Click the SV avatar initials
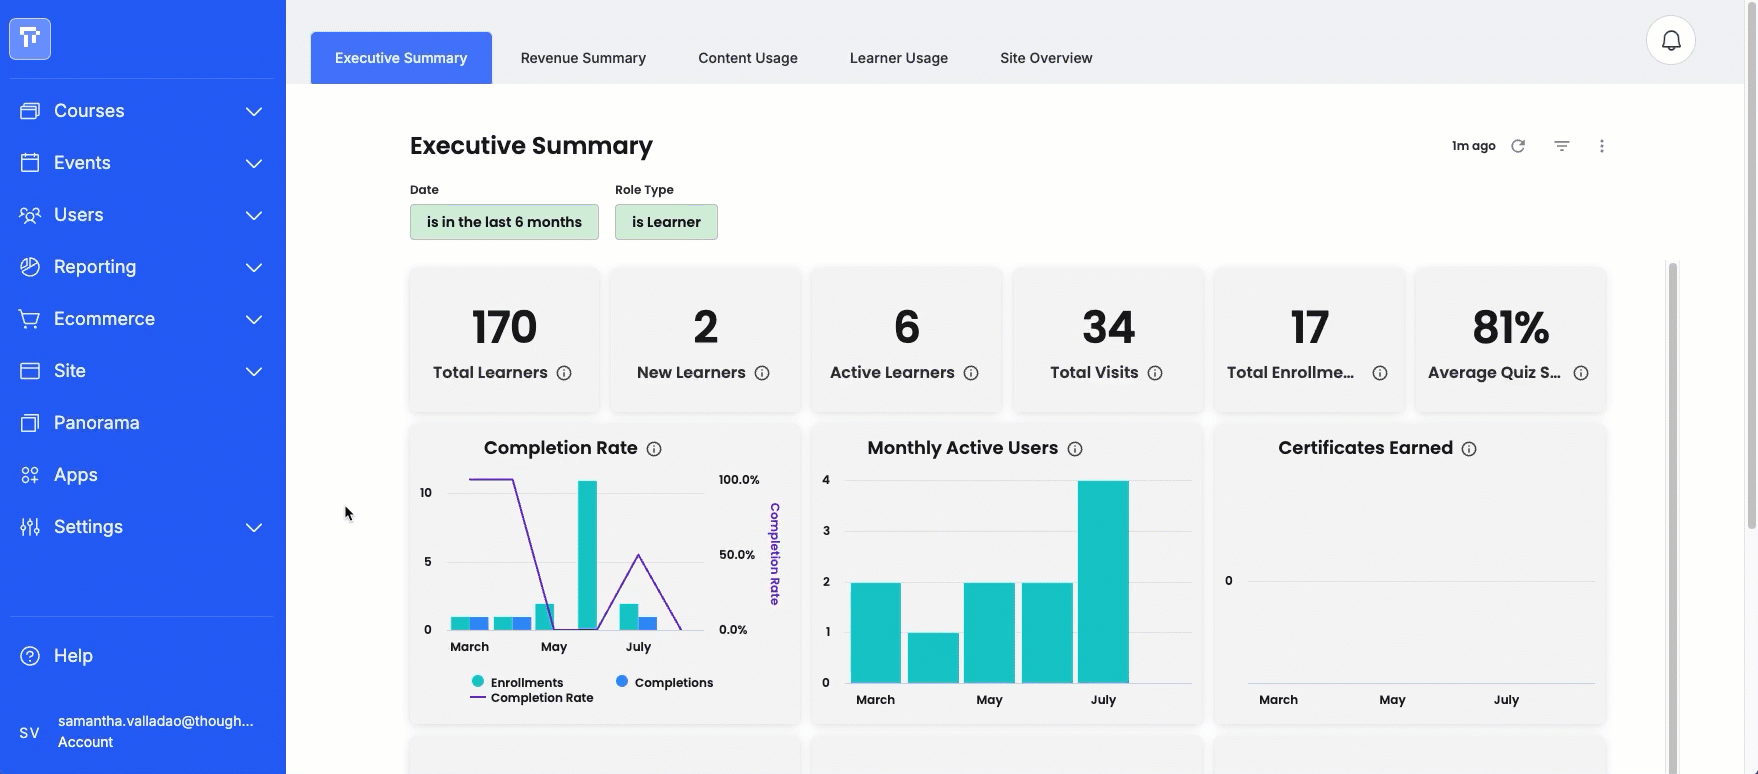The image size is (1758, 774). pyautogui.click(x=29, y=733)
